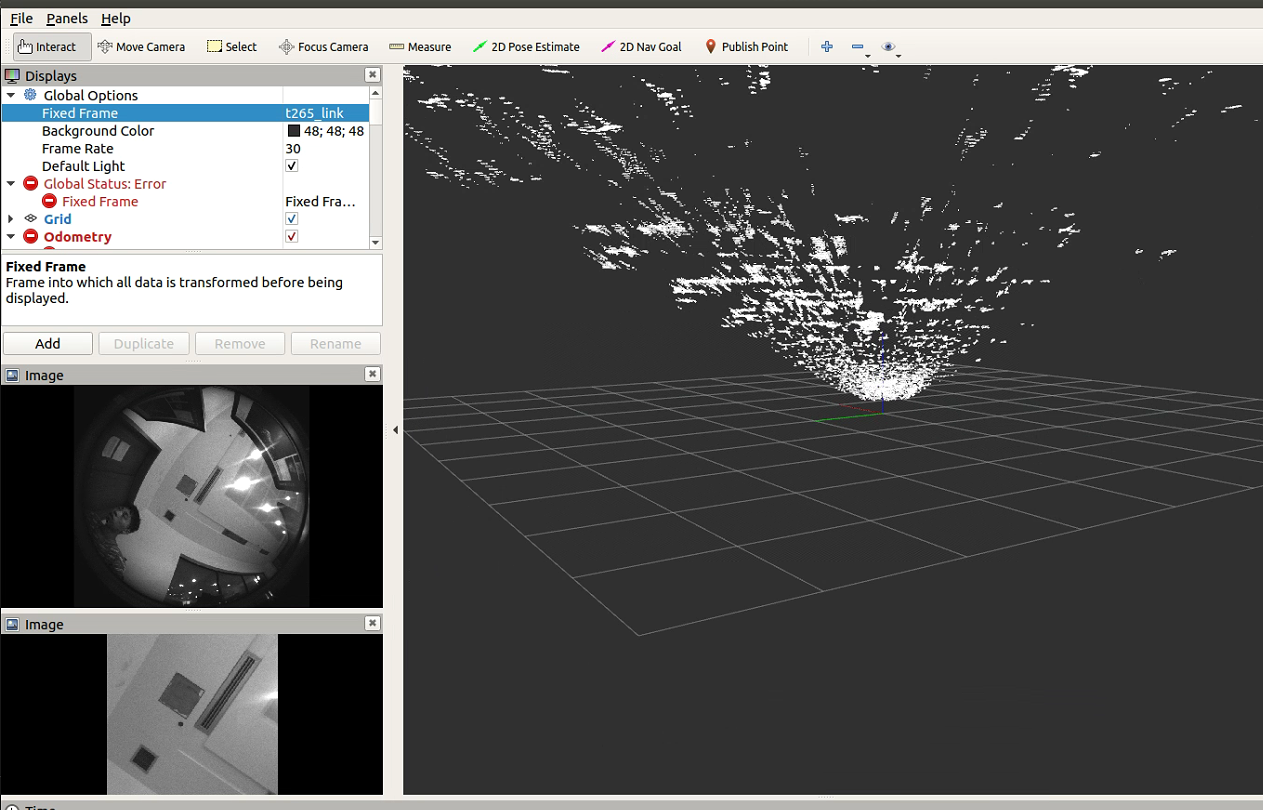Viewport: 1263px width, 810px height.
Task: Select the Publish Point tool
Action: 746,47
